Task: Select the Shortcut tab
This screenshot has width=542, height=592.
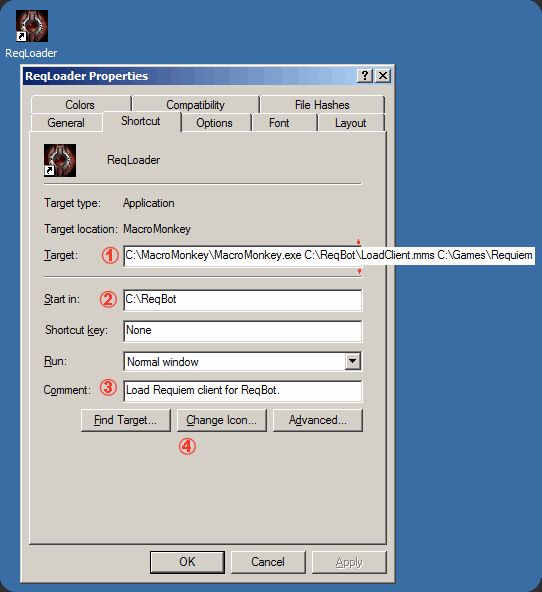Action: 141,121
